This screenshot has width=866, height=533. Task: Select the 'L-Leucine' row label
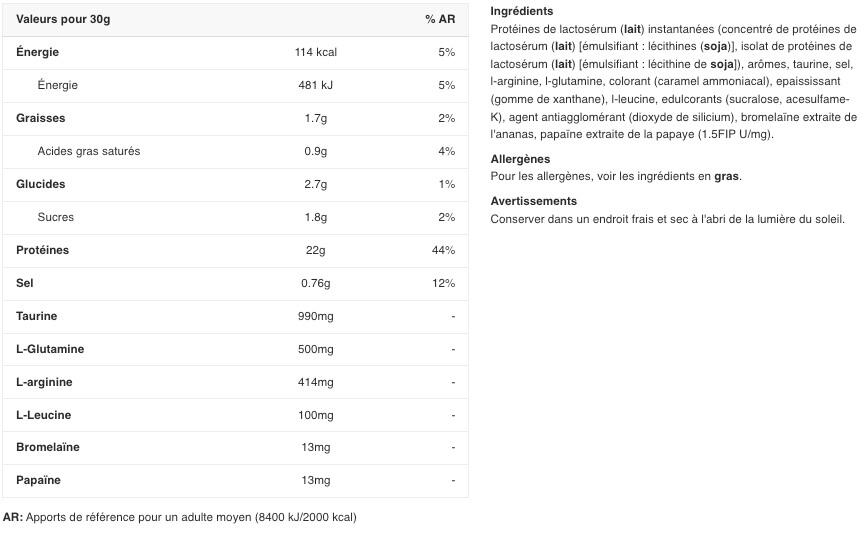[x=44, y=415]
